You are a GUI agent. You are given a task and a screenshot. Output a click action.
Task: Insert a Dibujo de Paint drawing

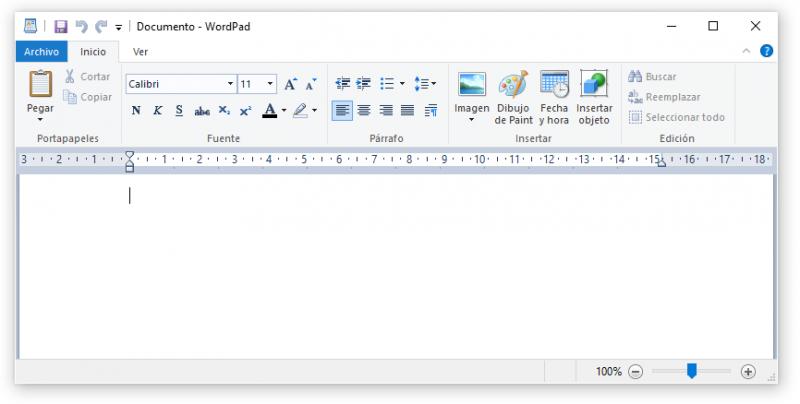click(513, 97)
